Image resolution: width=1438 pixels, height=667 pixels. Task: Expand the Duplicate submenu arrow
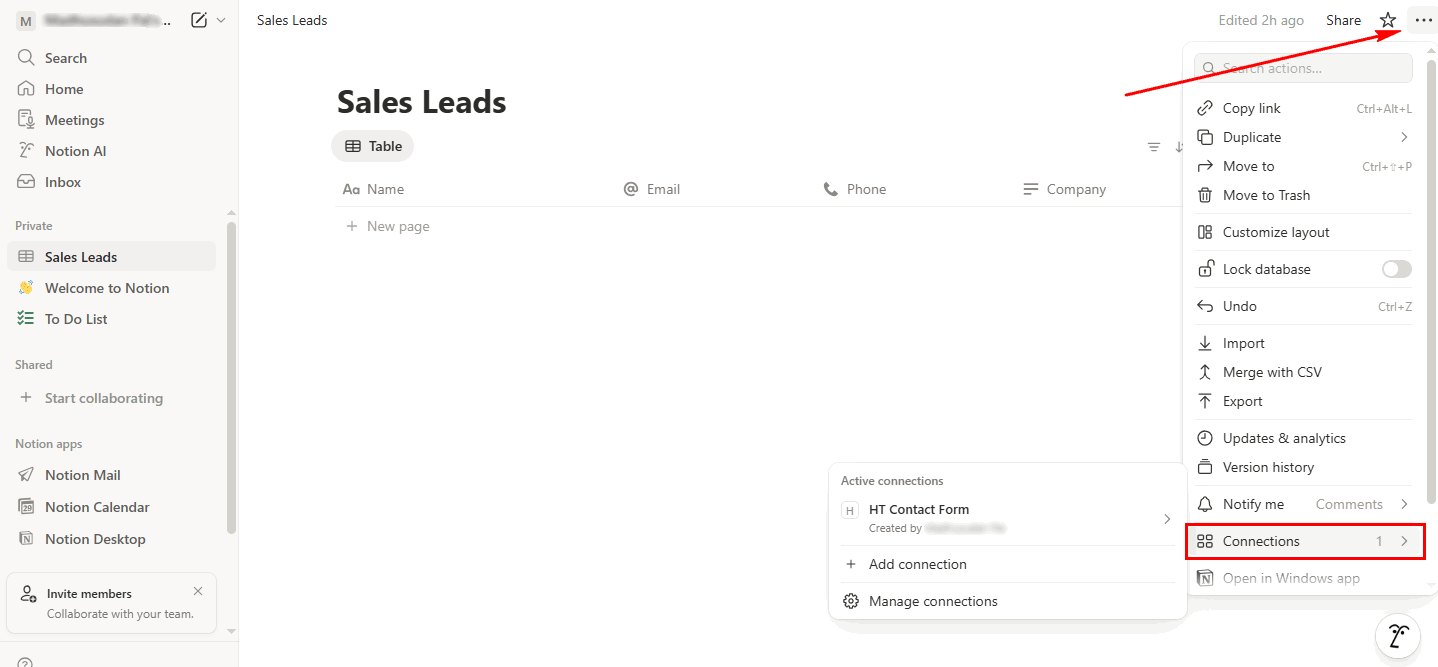(x=1404, y=137)
